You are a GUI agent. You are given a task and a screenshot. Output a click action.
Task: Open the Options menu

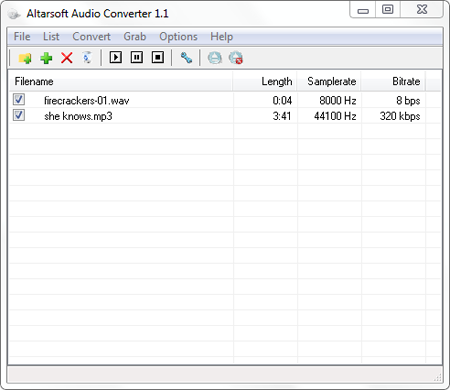click(178, 36)
